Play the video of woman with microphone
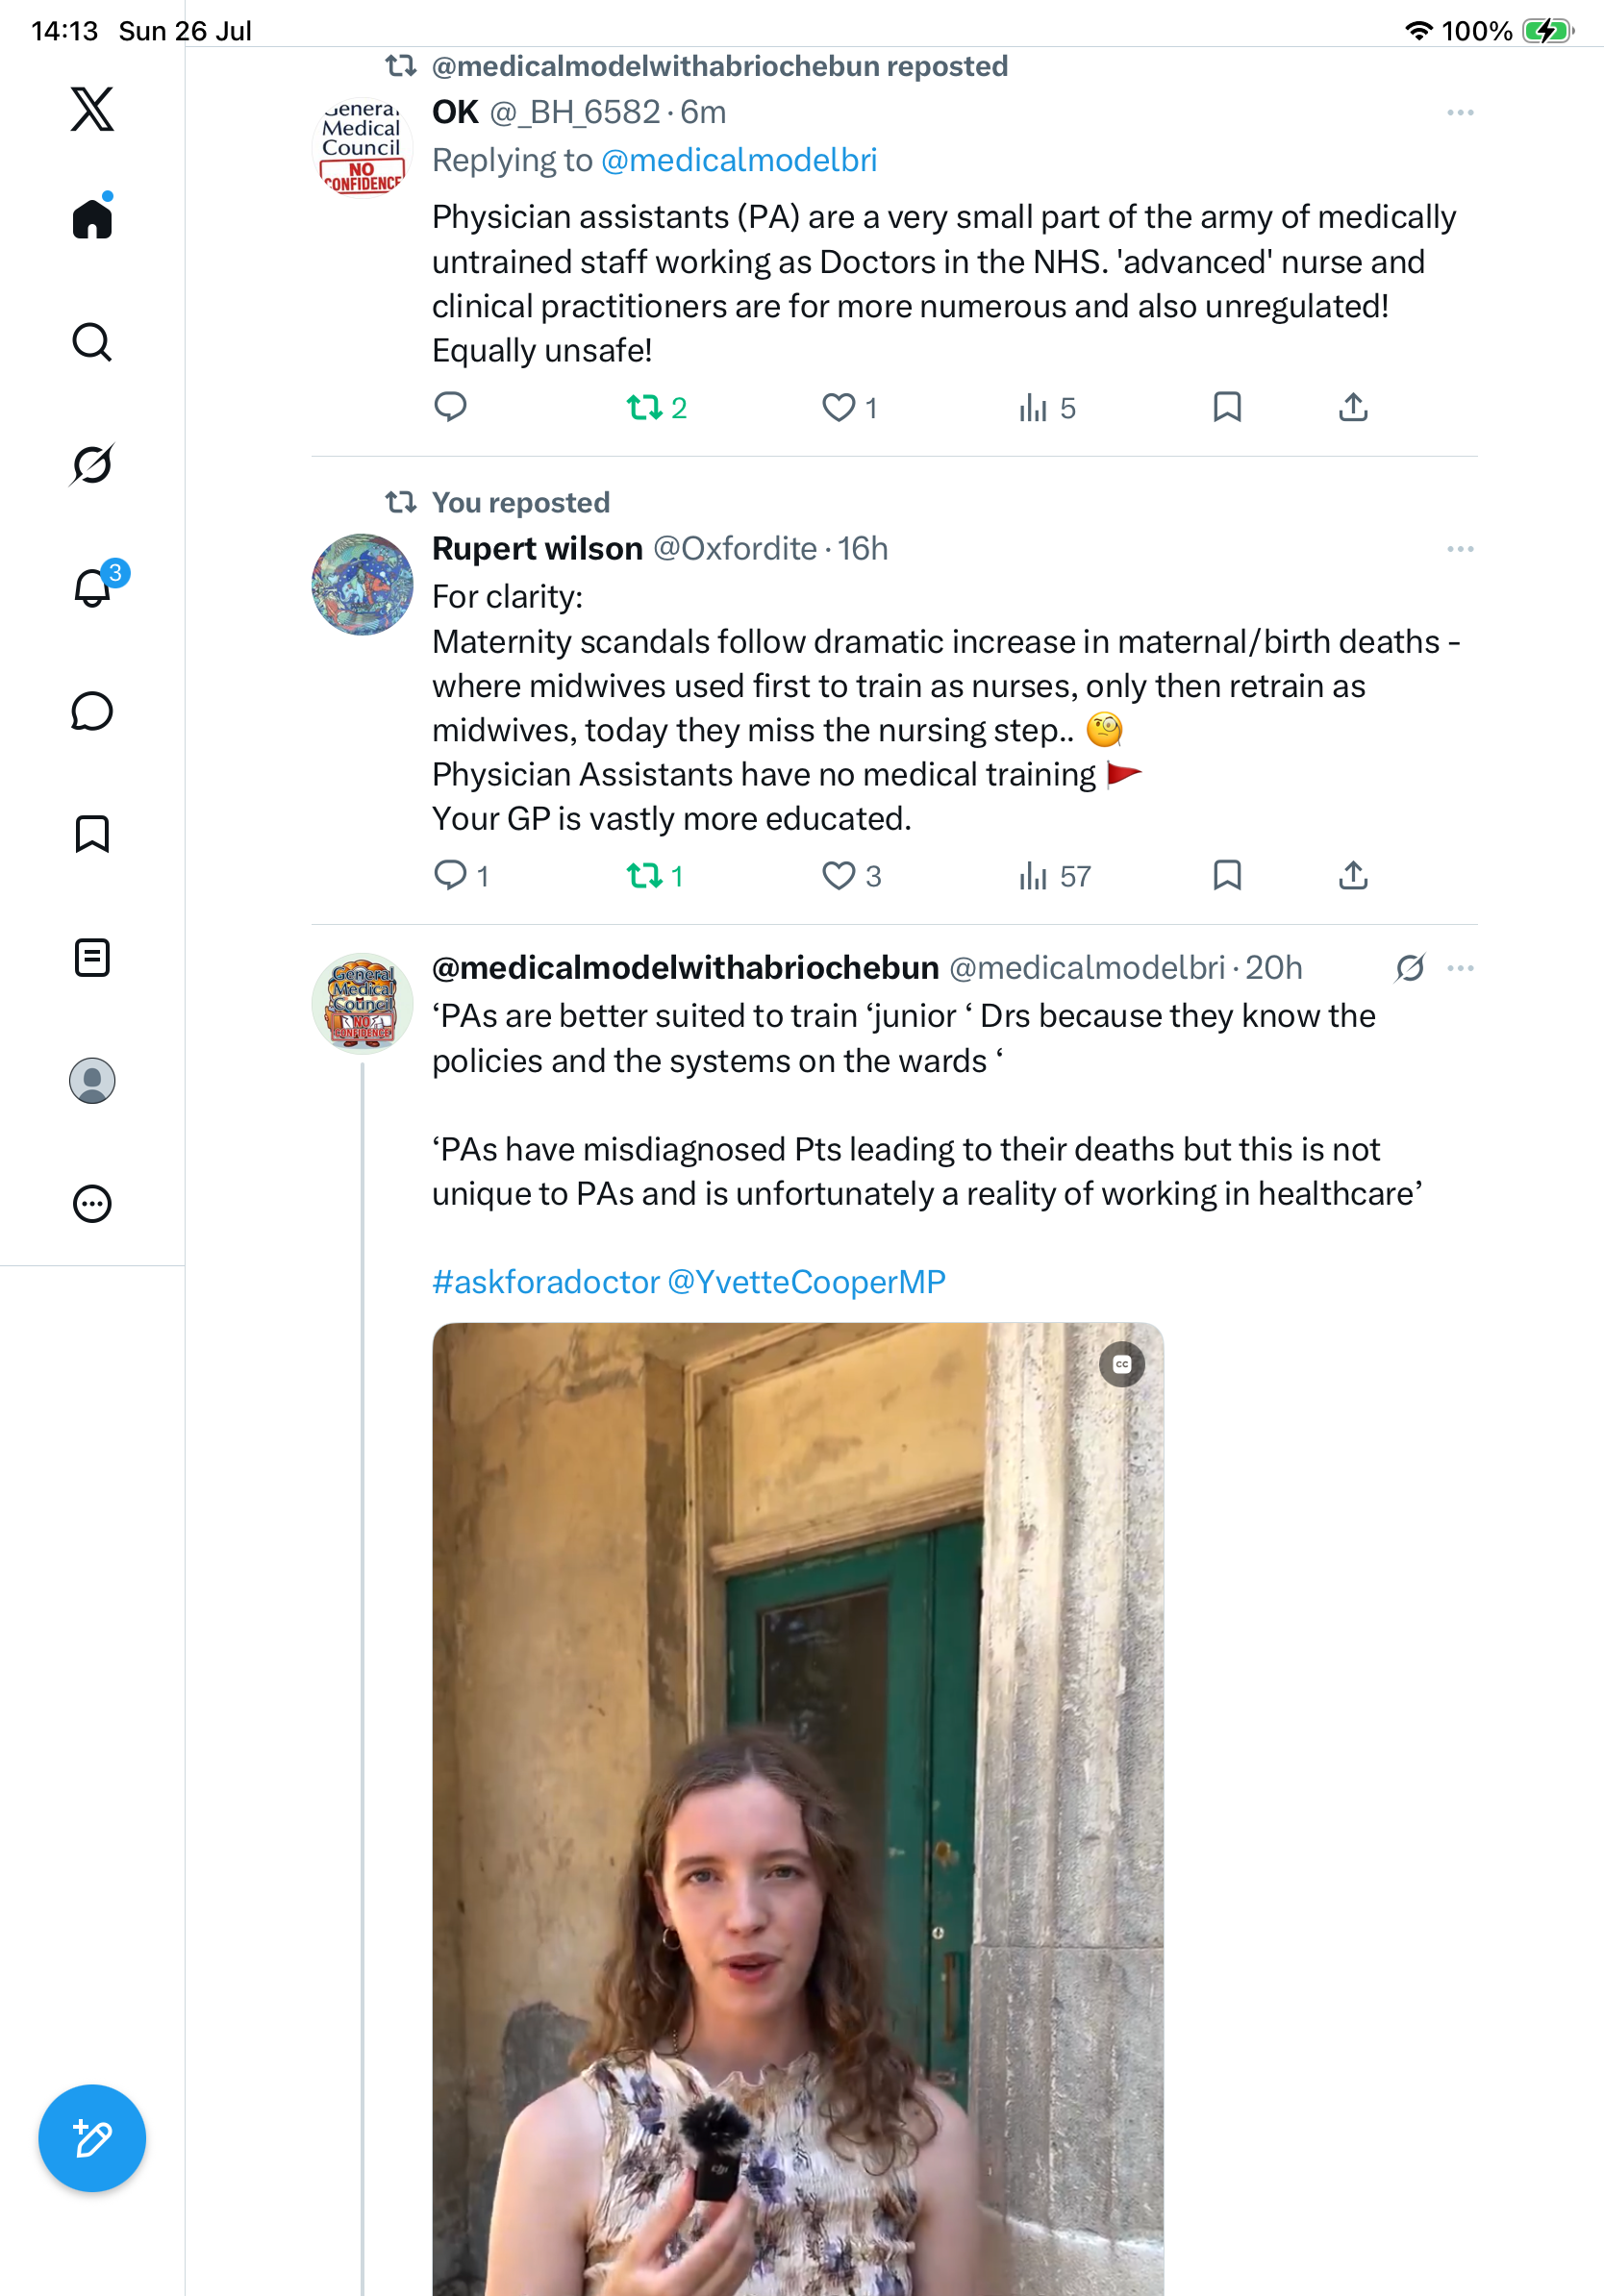The width and height of the screenshot is (1604, 2296). click(798, 1809)
